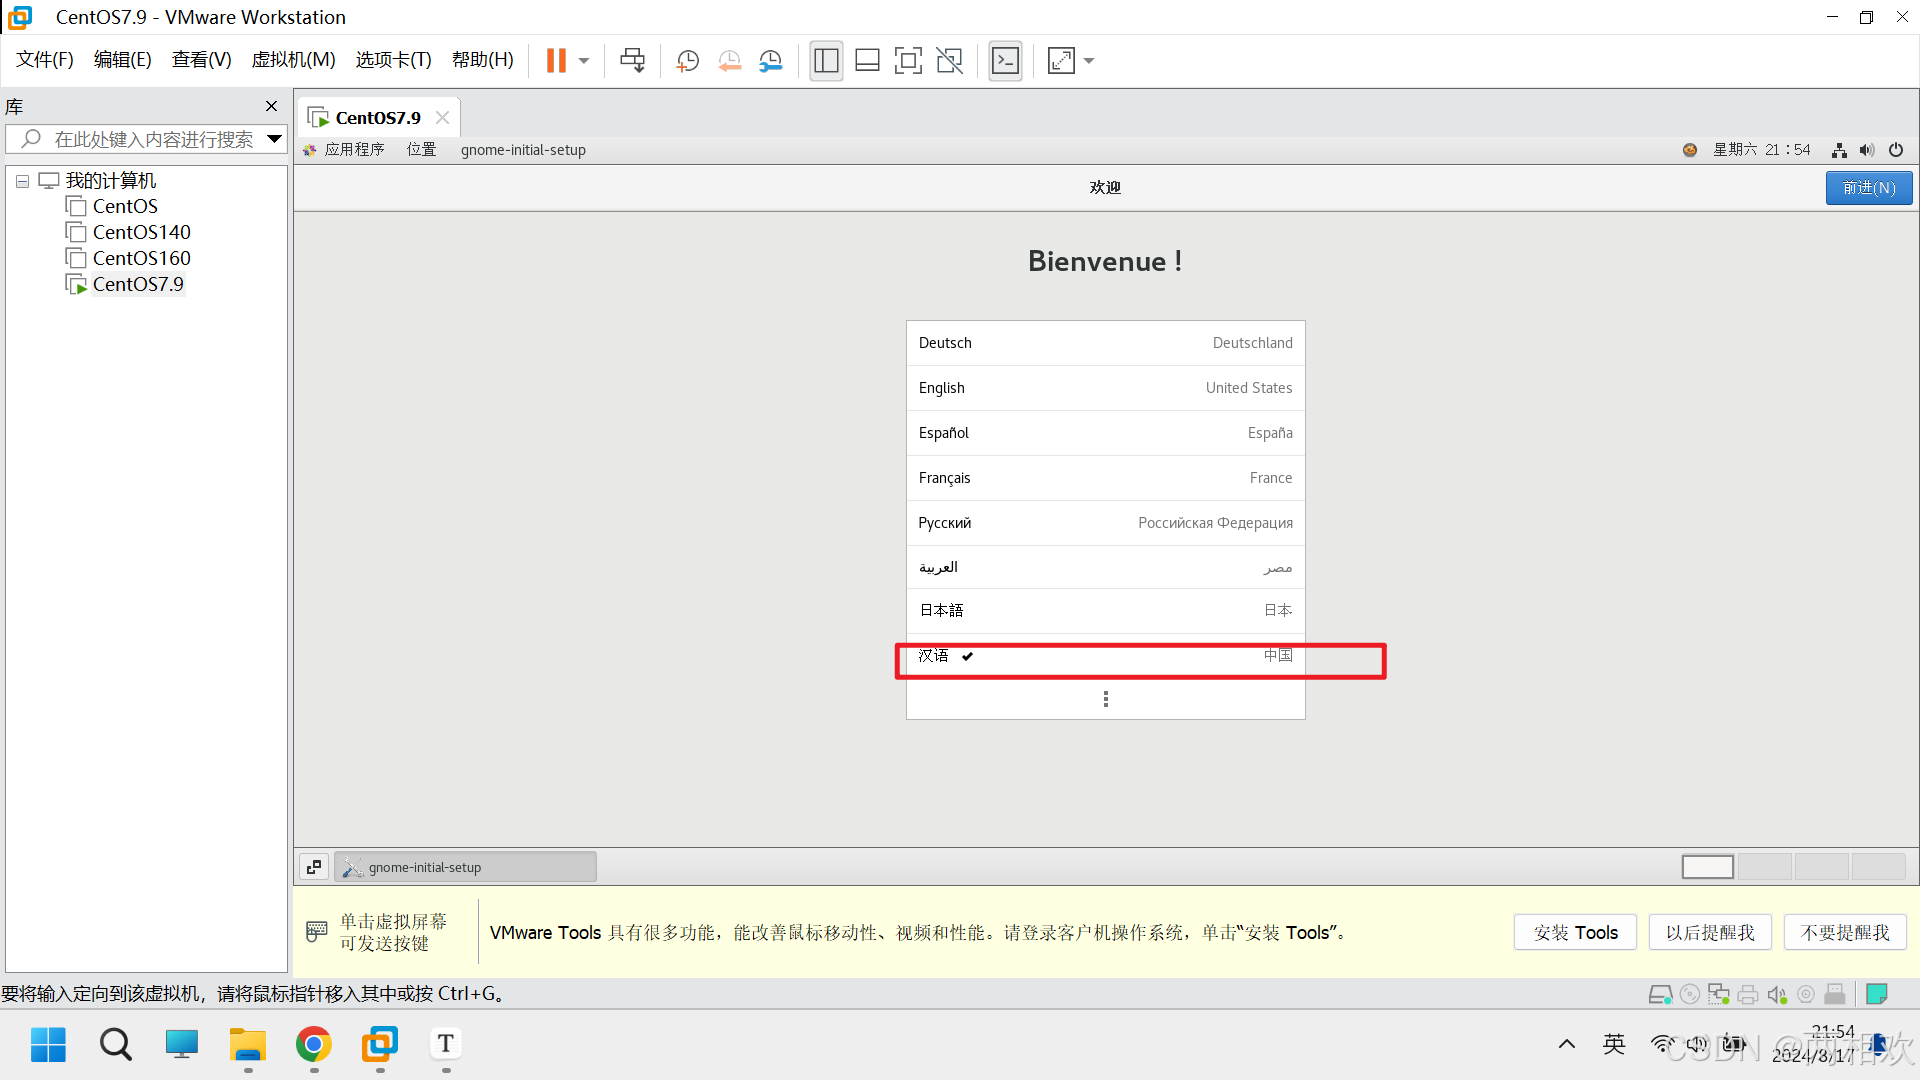Show more languages via three dots
1920x1080 pixels.
(x=1105, y=699)
